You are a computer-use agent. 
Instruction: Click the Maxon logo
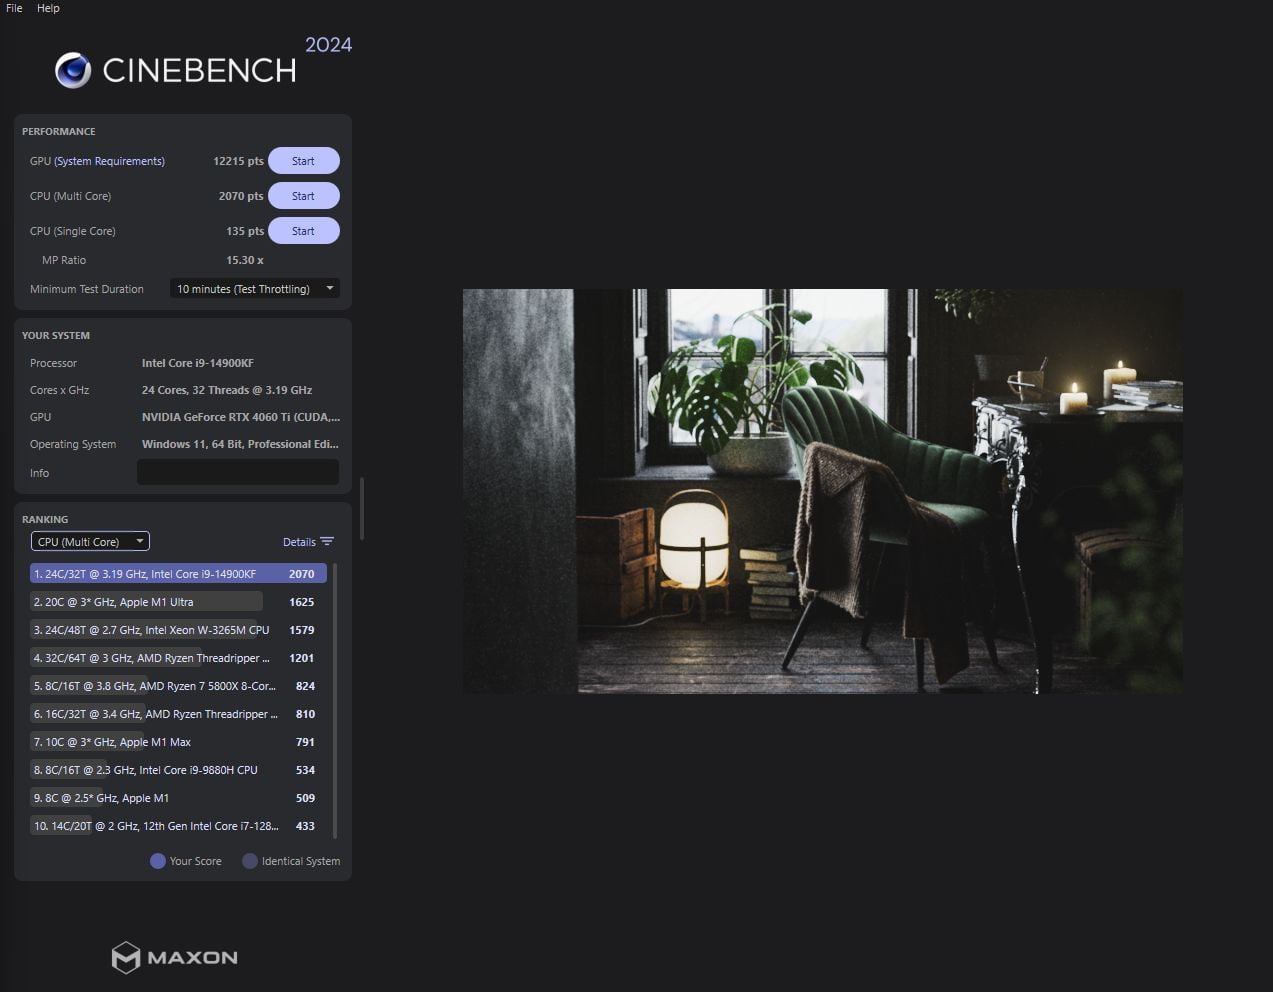pos(175,957)
